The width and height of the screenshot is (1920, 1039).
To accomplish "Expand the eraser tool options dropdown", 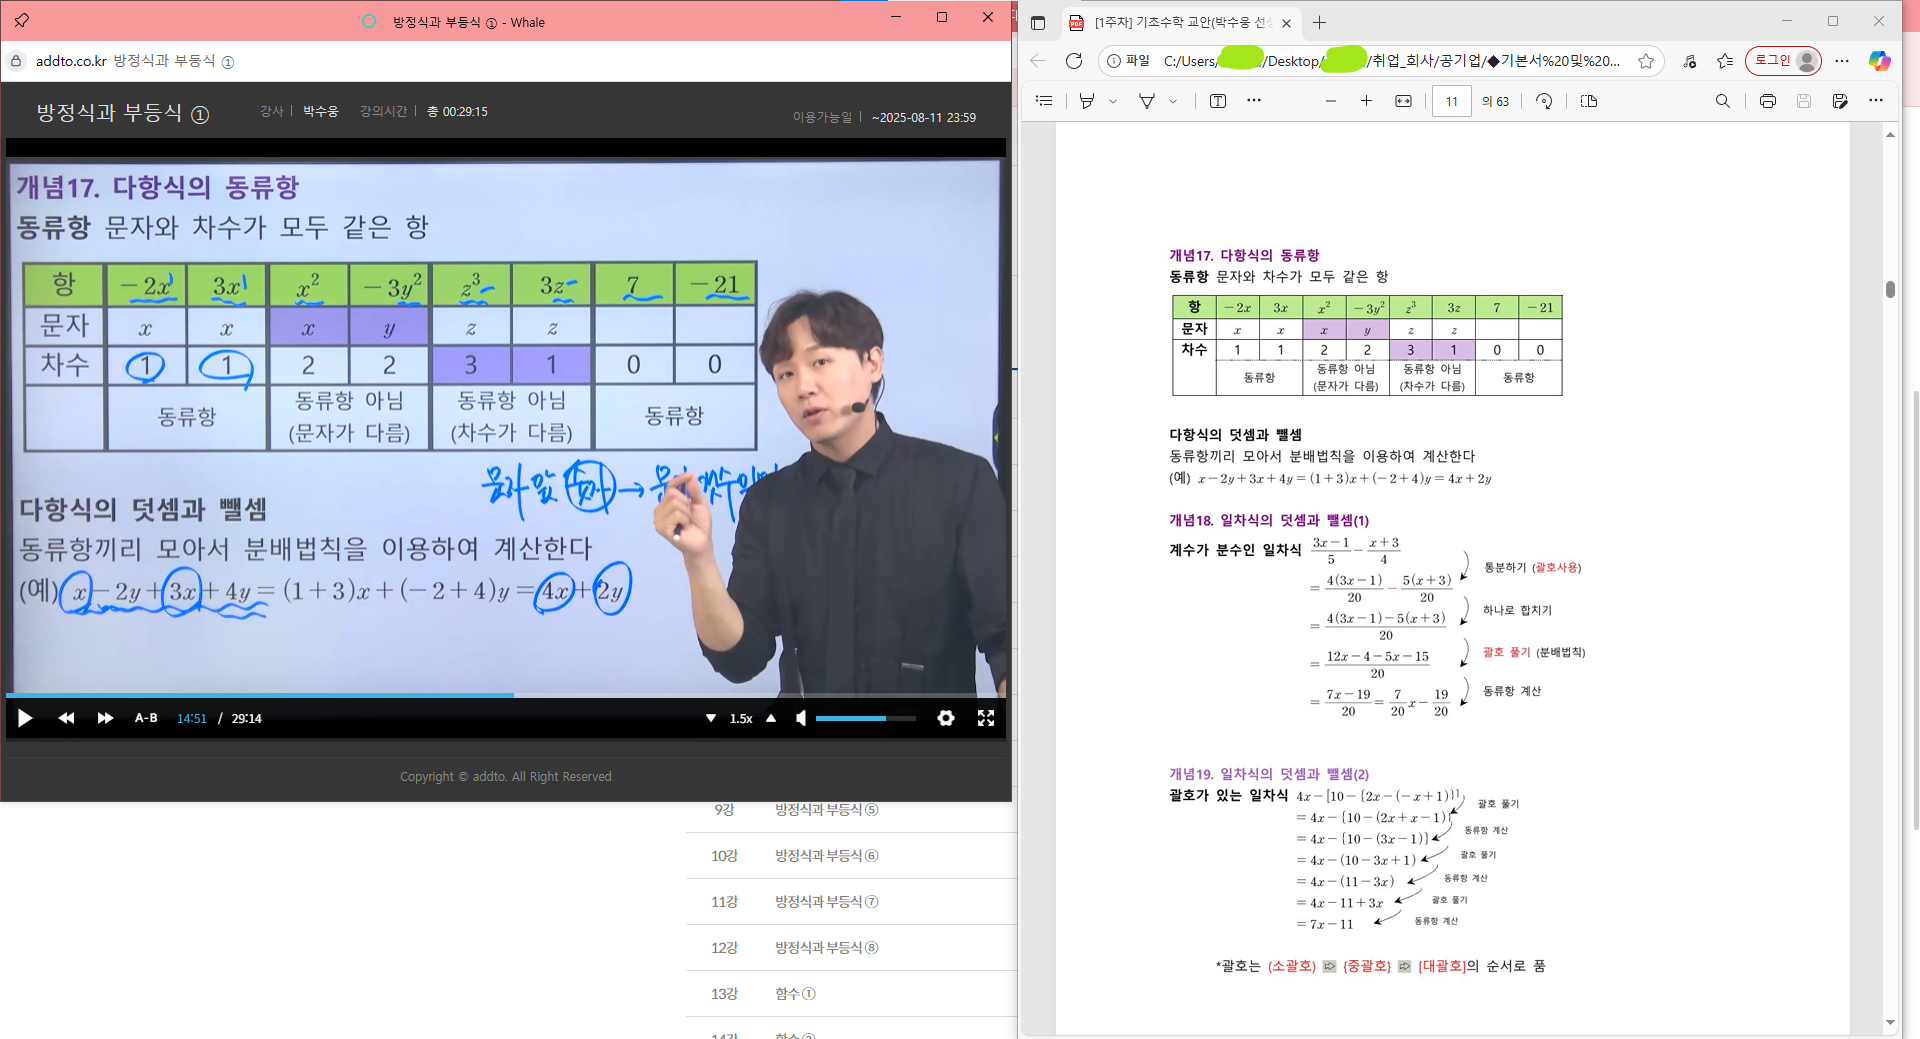I will pyautogui.click(x=1173, y=101).
